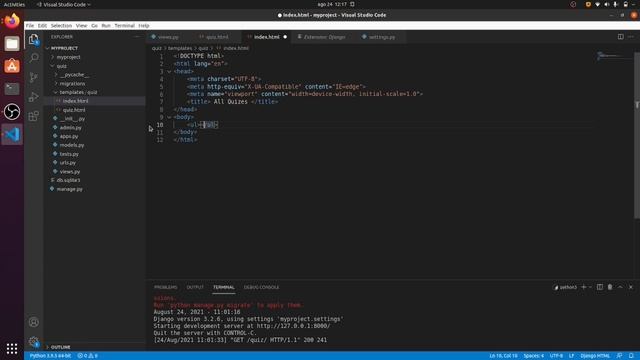Image resolution: width=640 pixels, height=360 pixels.
Task: Add a new terminal with plus icon
Action: pyautogui.click(x=584, y=287)
